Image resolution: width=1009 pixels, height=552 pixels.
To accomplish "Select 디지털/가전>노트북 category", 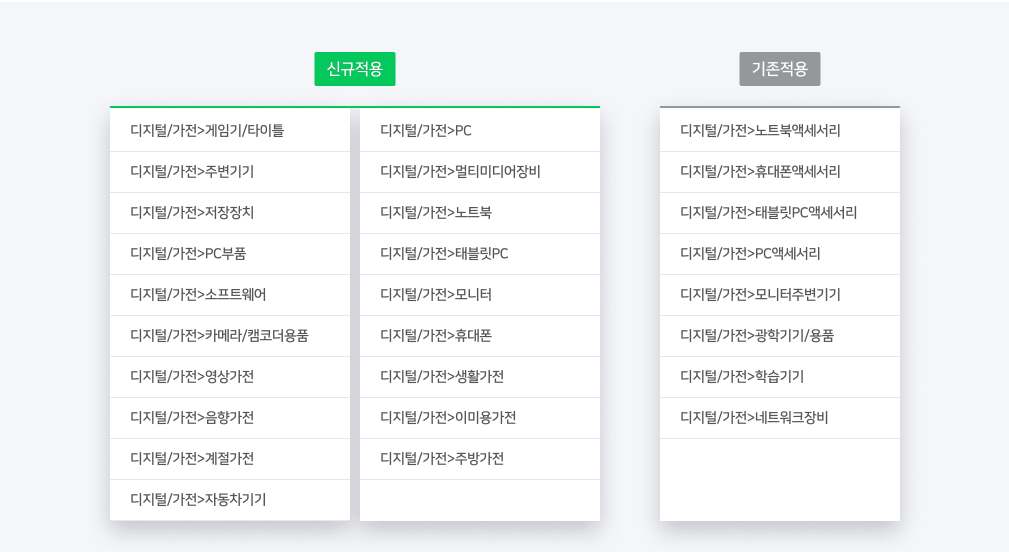I will tap(436, 213).
